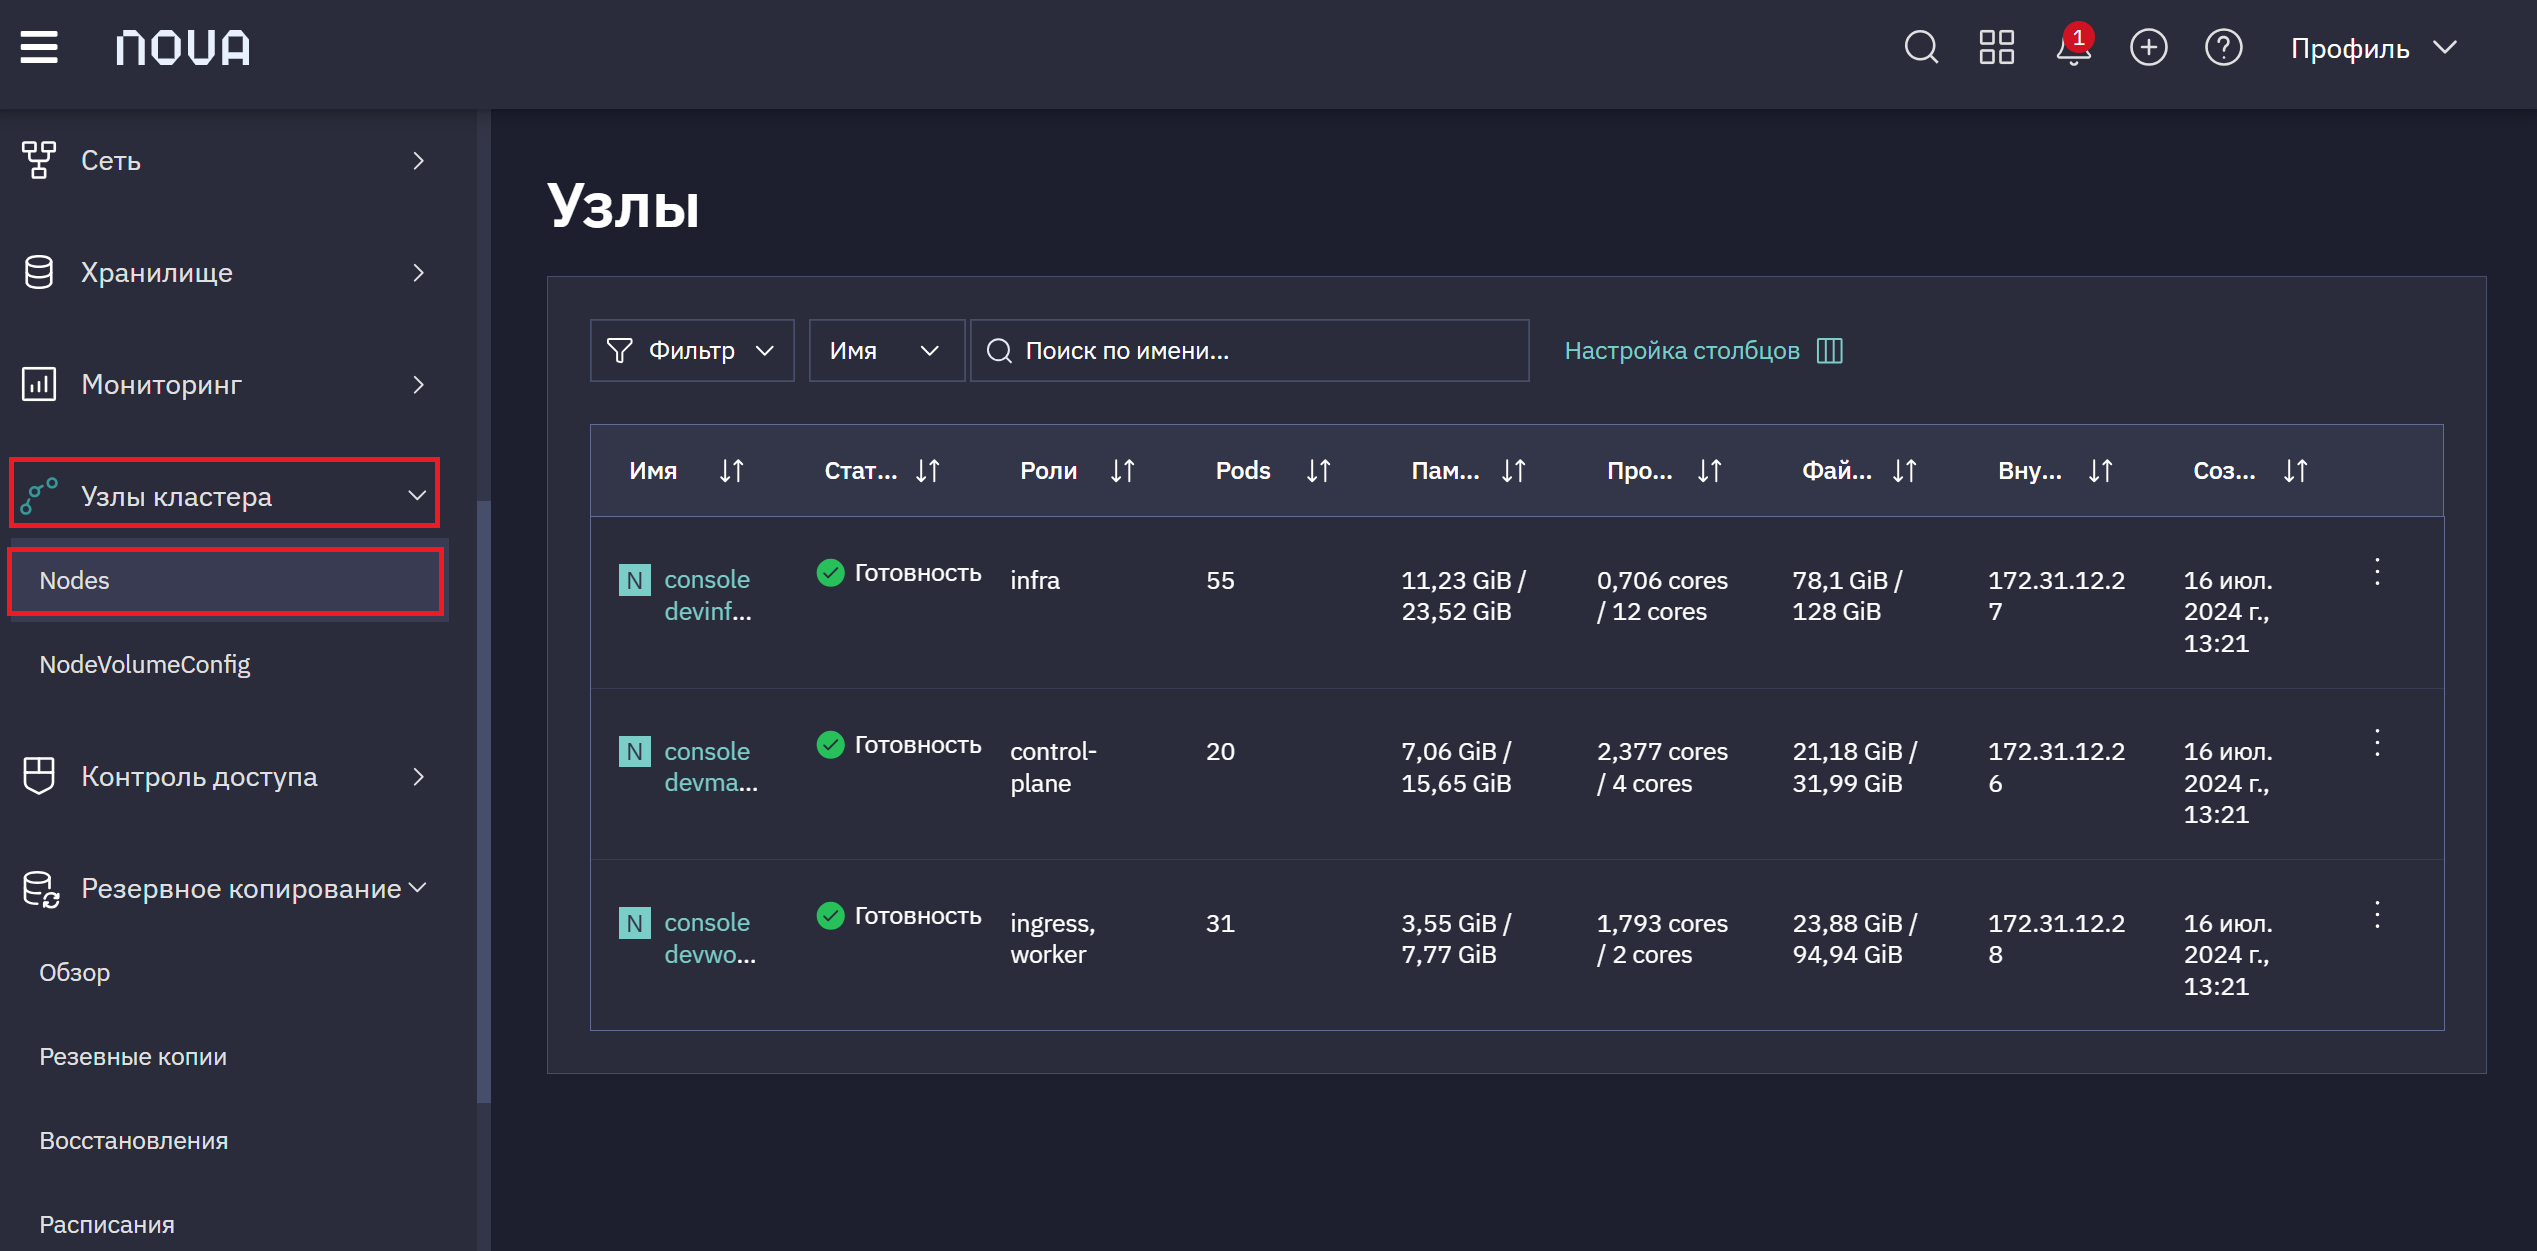2537x1251 pixels.
Task: Click the Поиск по имени search field
Action: tap(1249, 351)
